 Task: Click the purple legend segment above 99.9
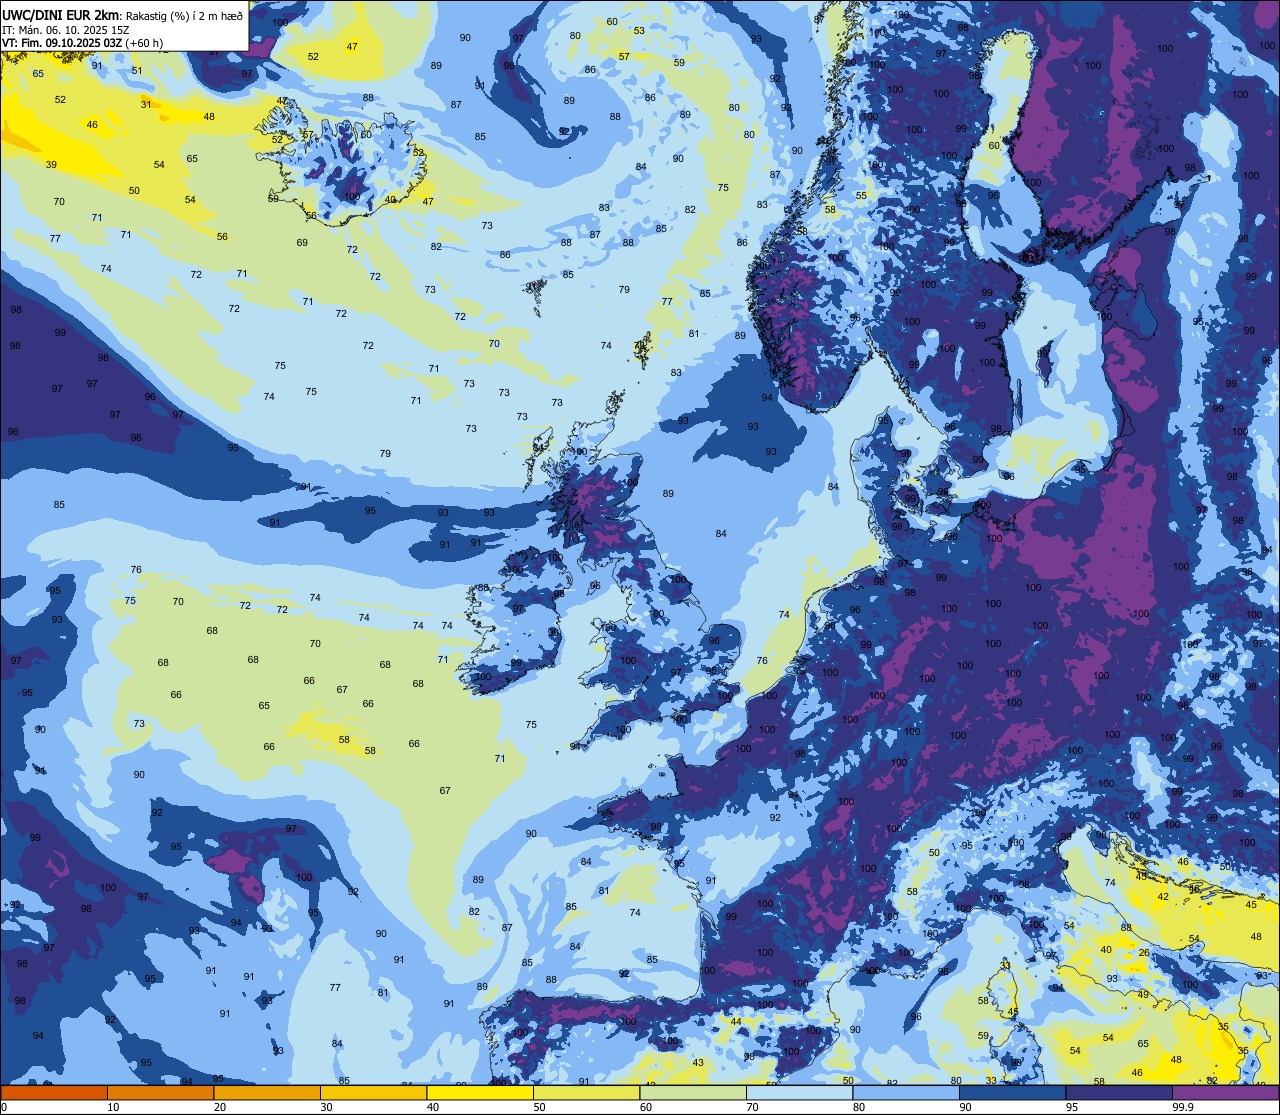click(x=1225, y=1092)
